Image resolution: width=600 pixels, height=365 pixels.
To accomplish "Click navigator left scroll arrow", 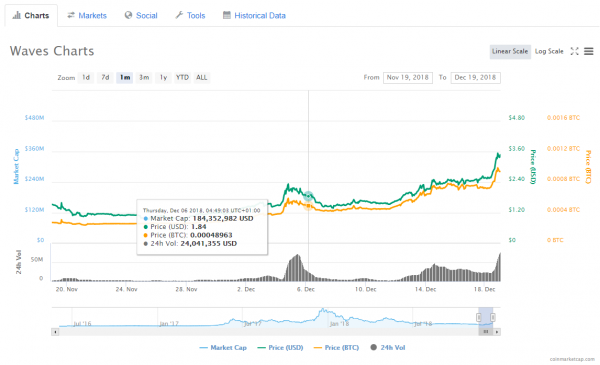I will [55, 332].
